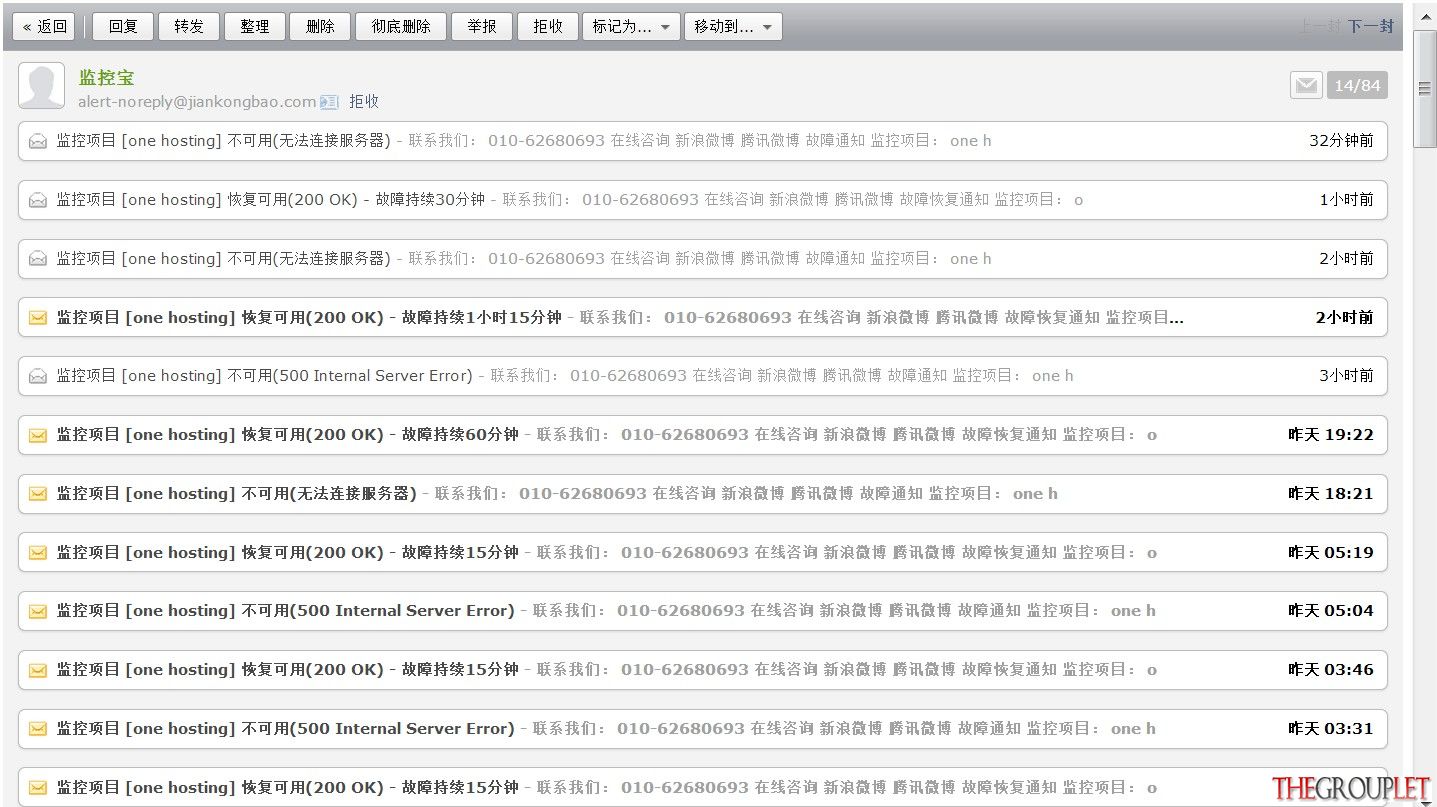Click the 昨天 03:31 timestamp

point(1330,728)
